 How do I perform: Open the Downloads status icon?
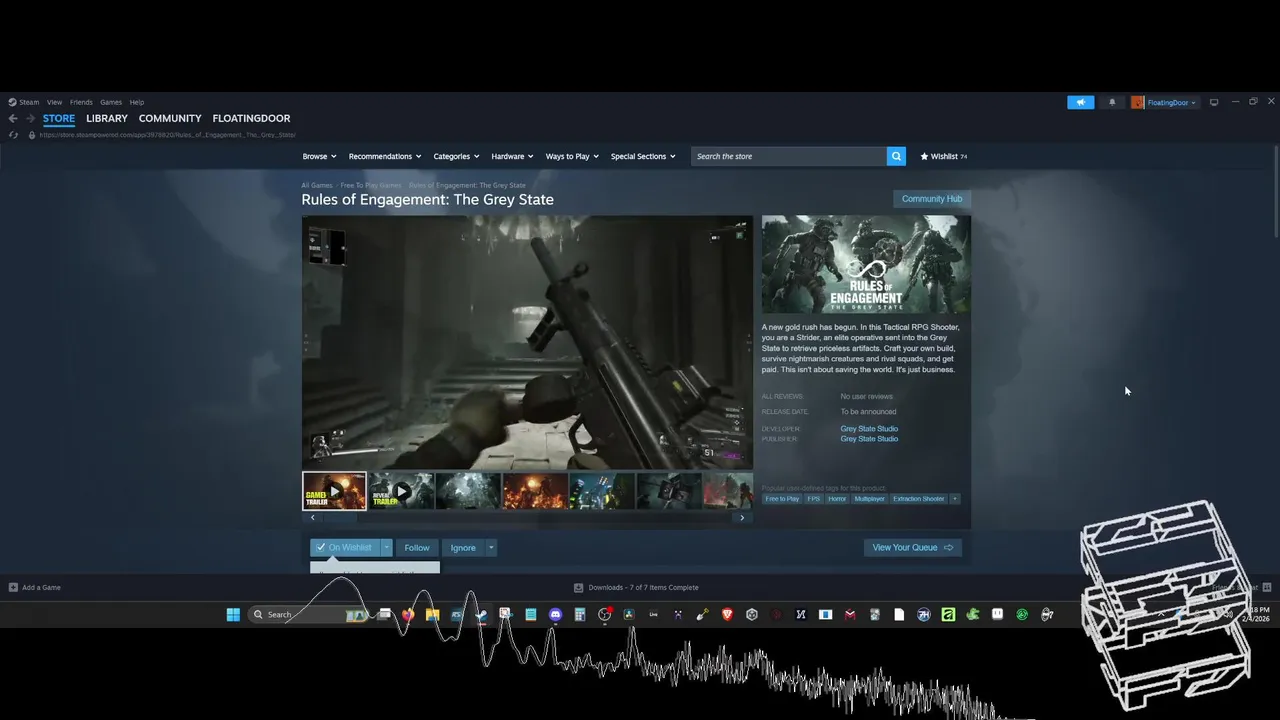578,587
